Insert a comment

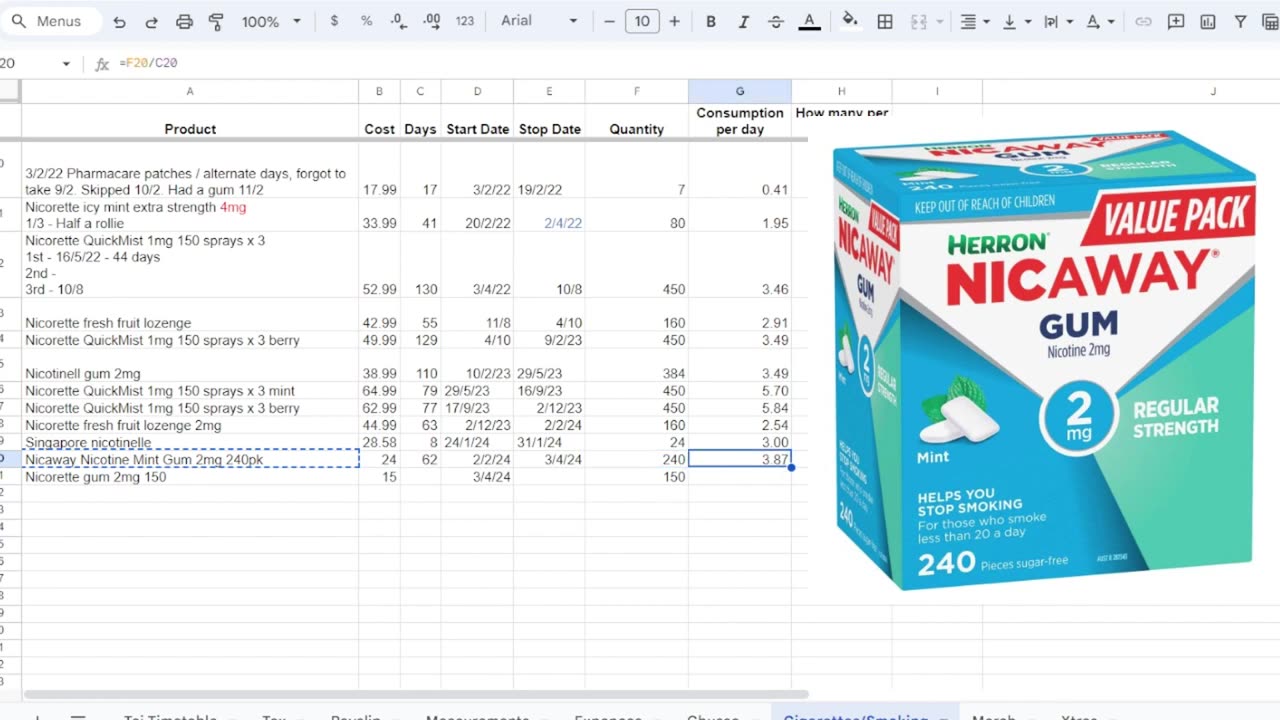tap(1176, 21)
